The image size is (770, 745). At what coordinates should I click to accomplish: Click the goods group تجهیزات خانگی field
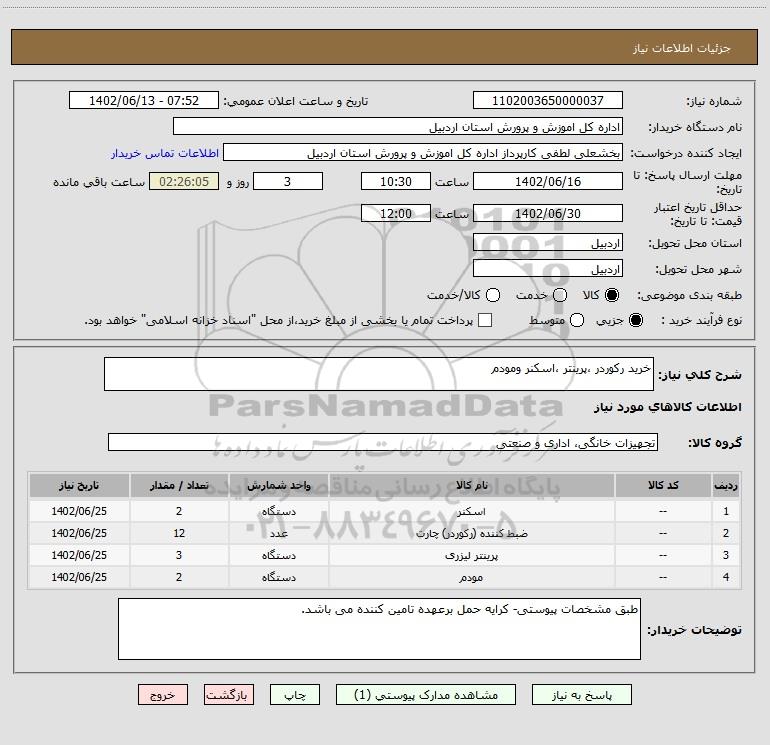tap(383, 442)
